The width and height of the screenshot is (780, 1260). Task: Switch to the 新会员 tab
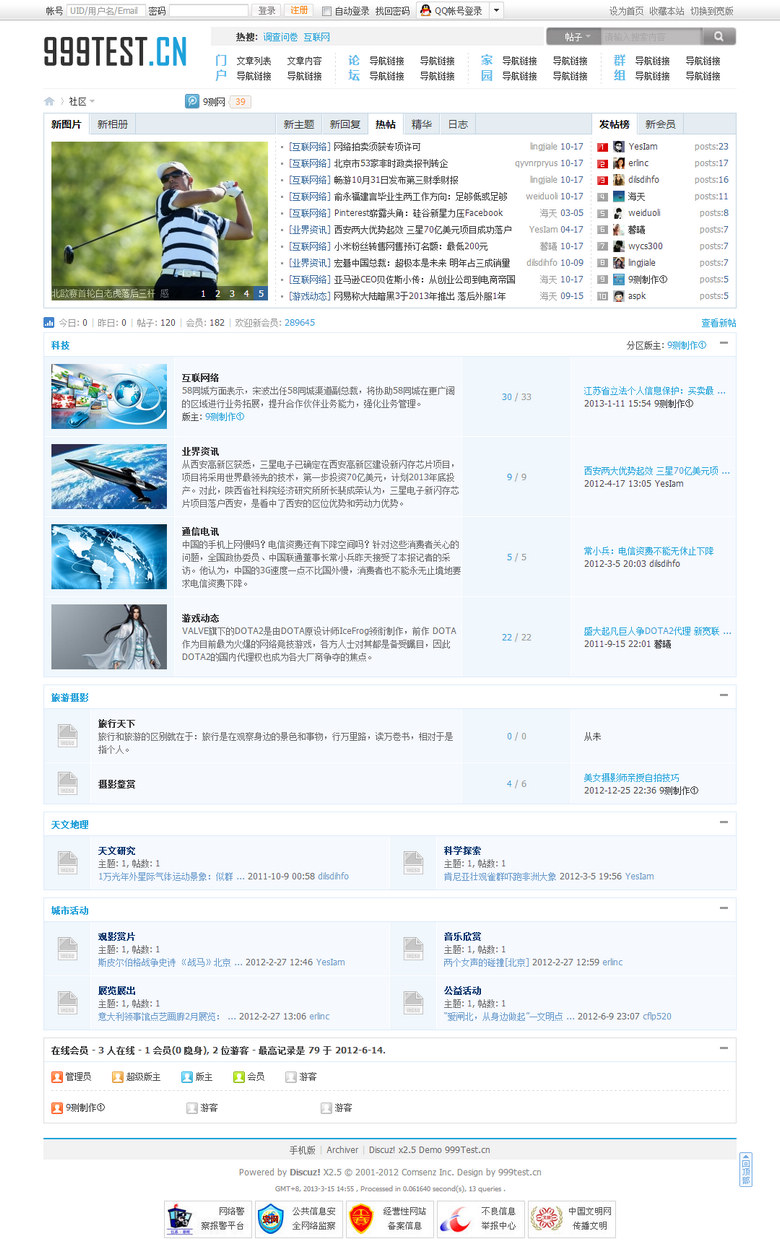tap(660, 124)
